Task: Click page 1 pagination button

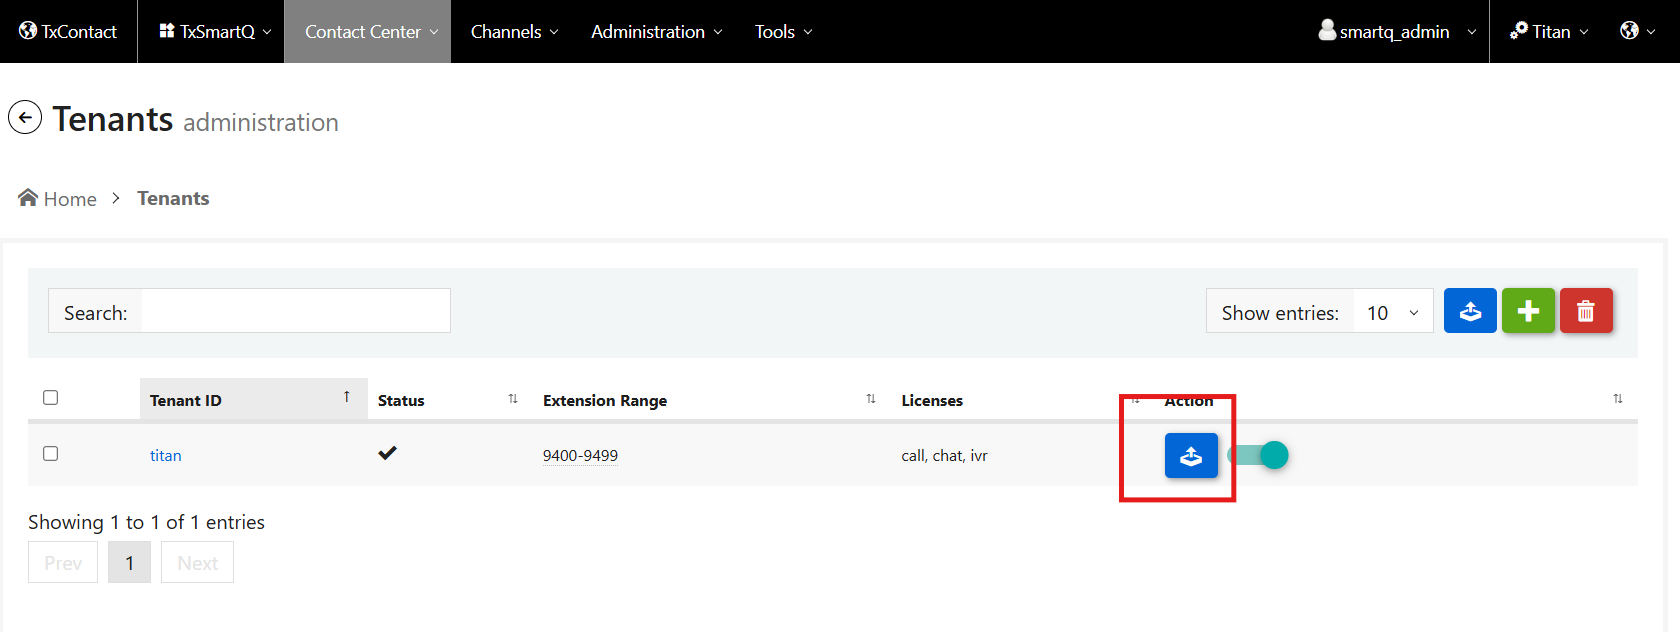Action: [129, 563]
